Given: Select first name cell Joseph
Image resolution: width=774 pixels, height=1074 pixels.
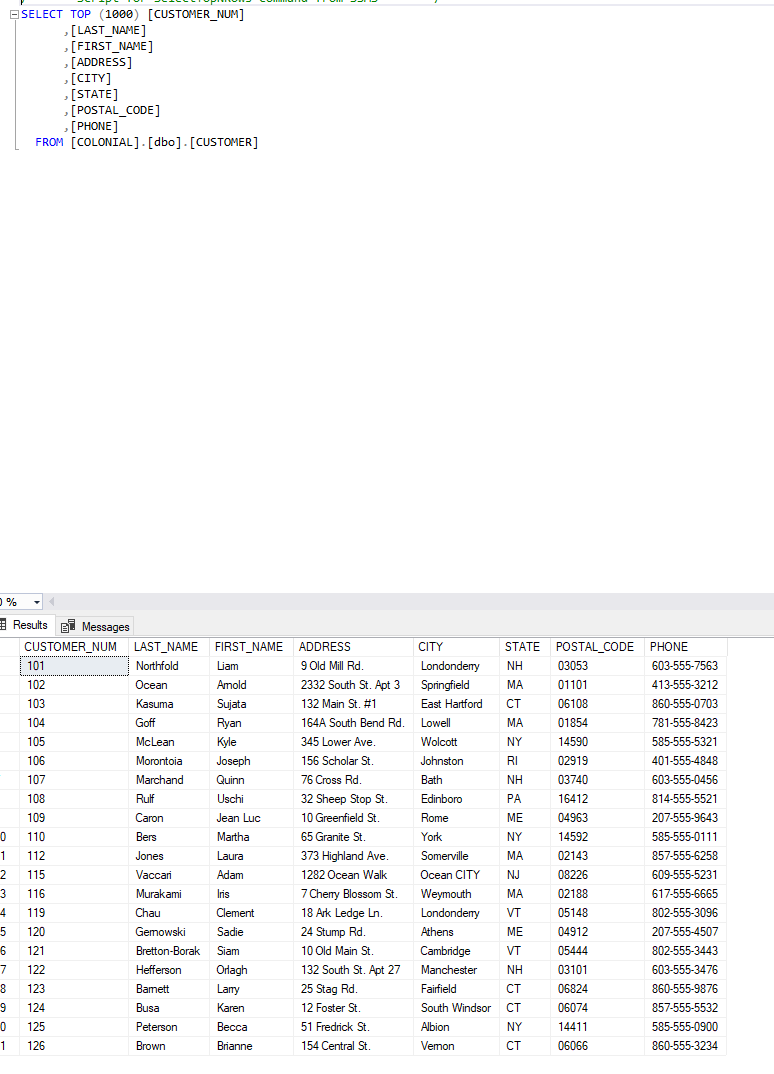Looking at the screenshot, I should [251, 761].
